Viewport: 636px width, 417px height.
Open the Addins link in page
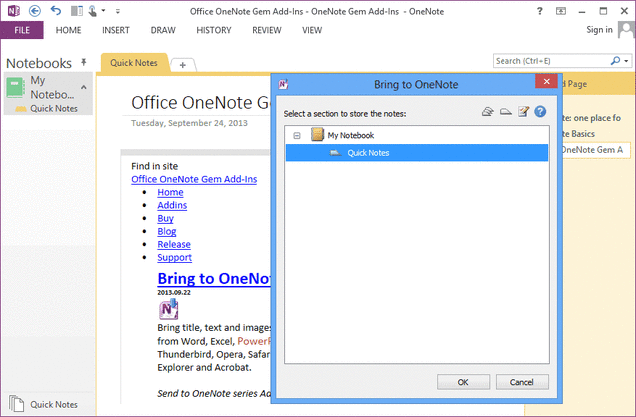point(172,205)
